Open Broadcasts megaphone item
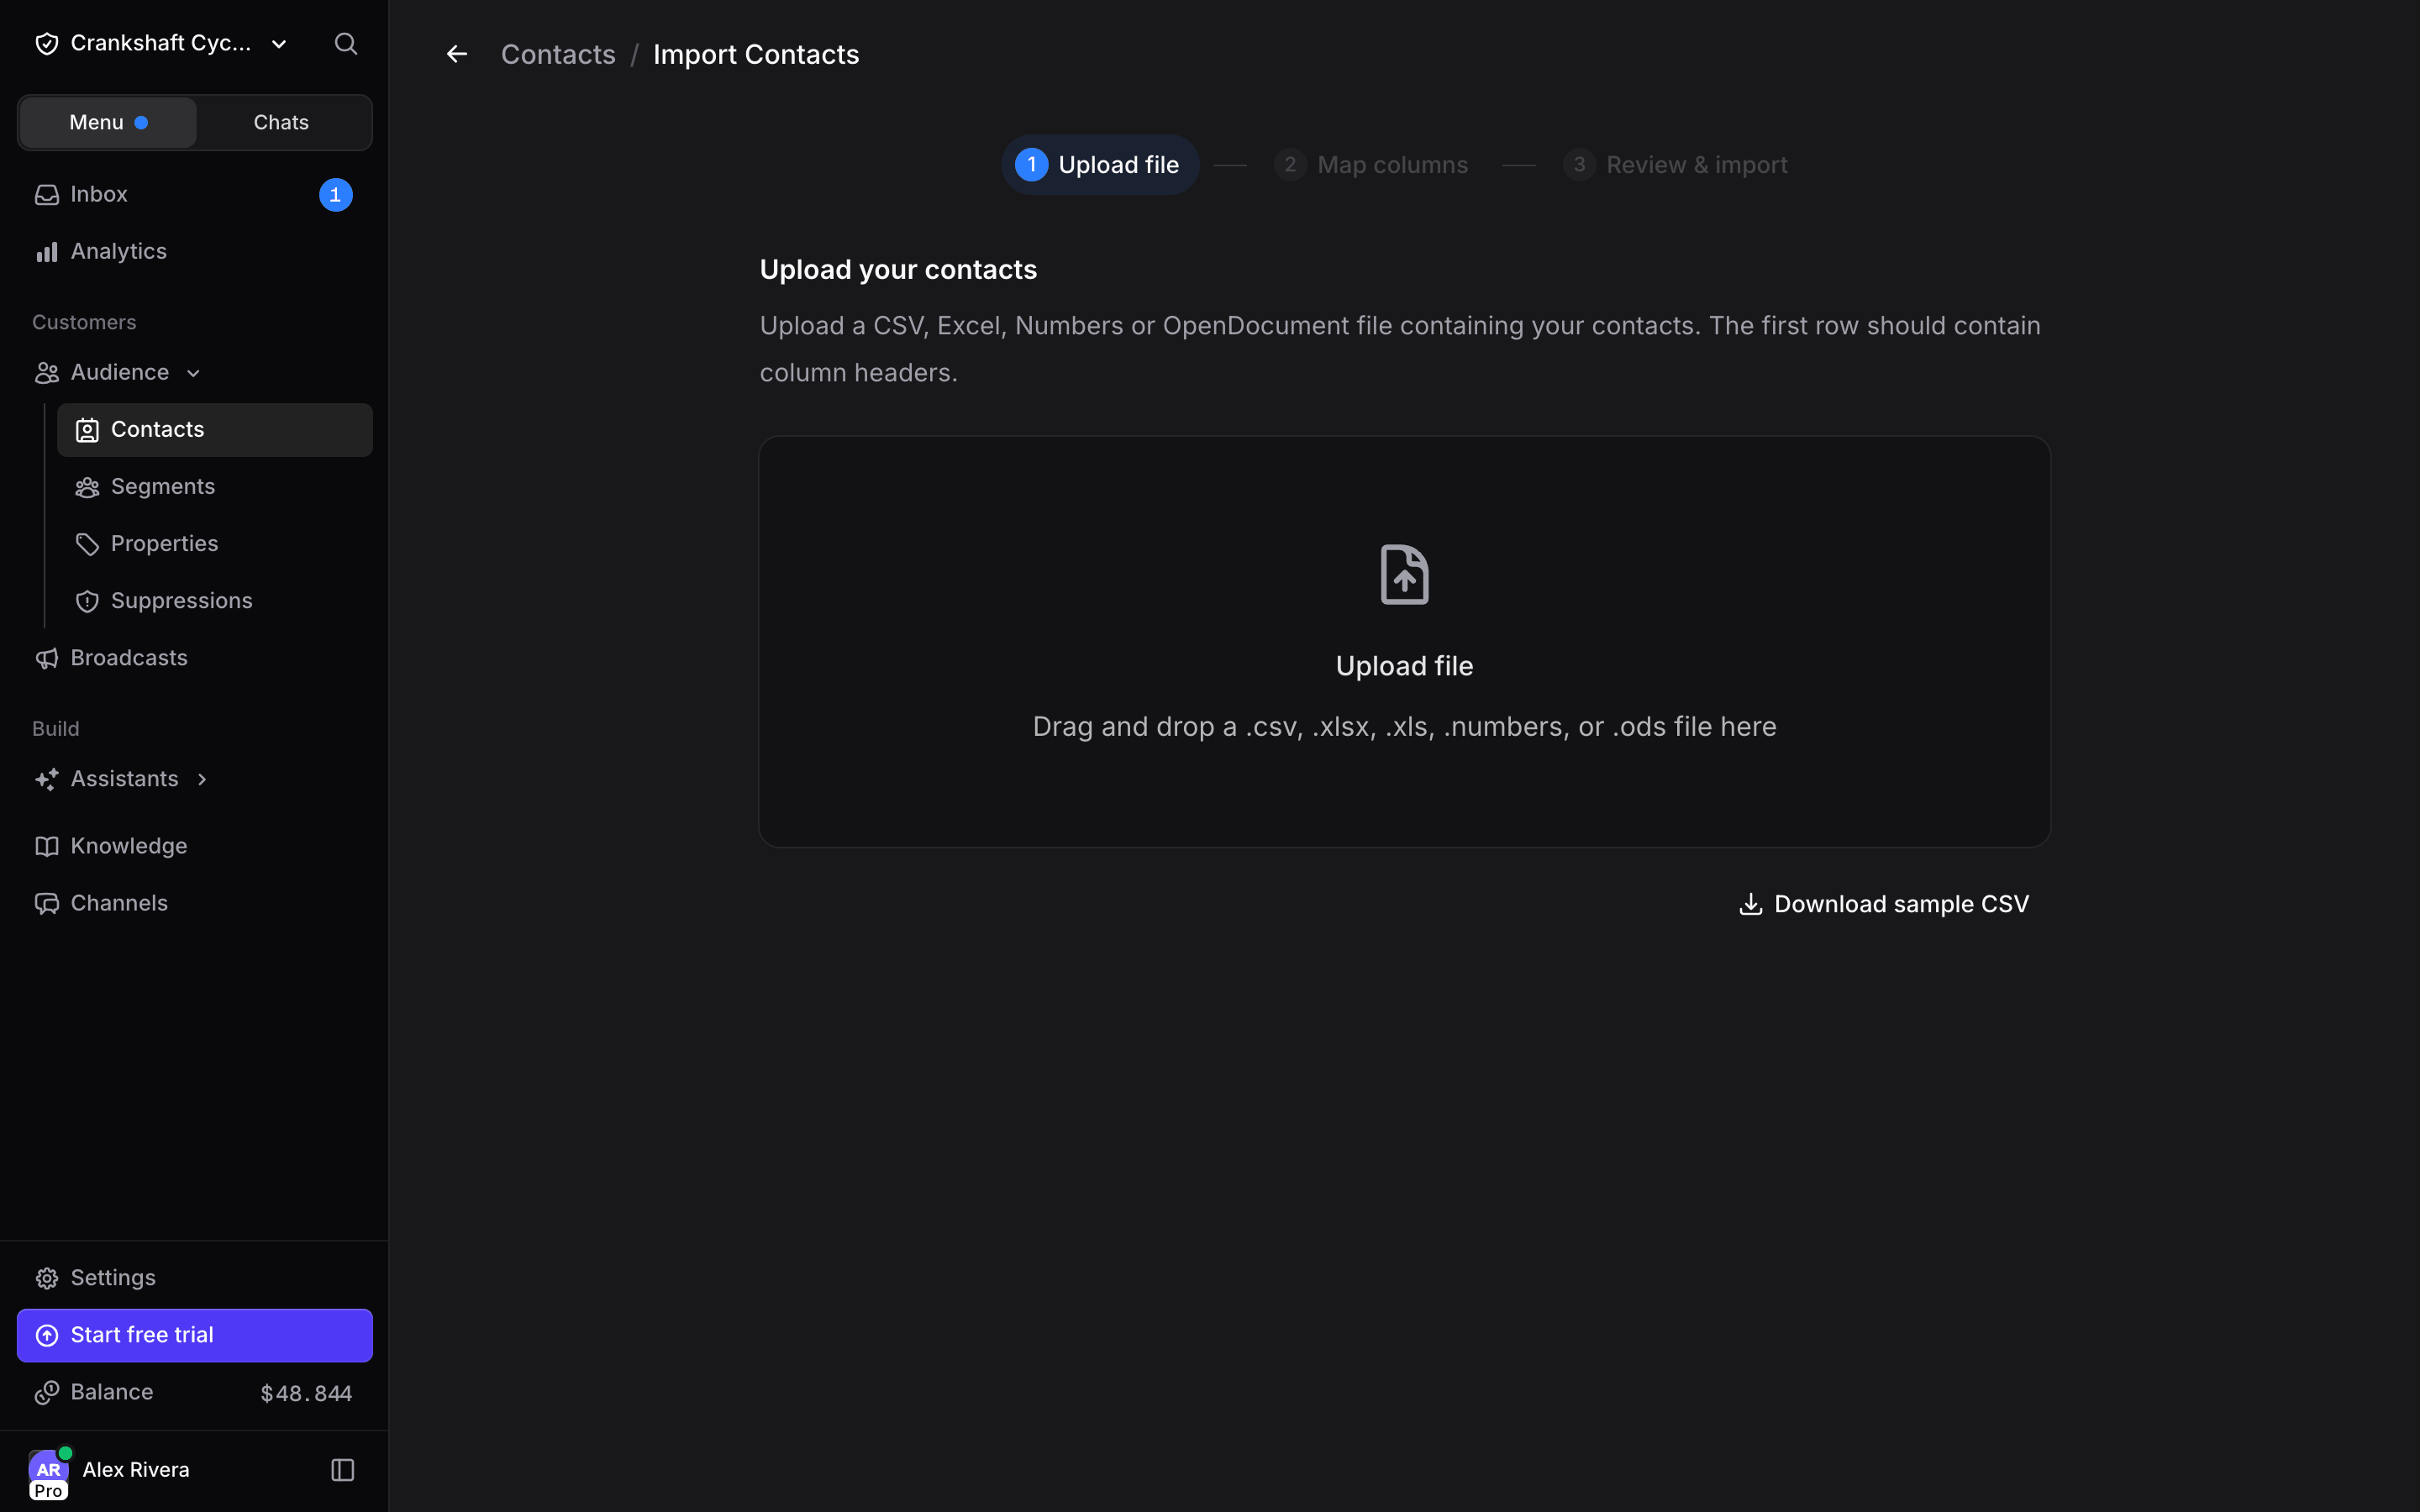This screenshot has height=1512, width=2420. click(194, 658)
